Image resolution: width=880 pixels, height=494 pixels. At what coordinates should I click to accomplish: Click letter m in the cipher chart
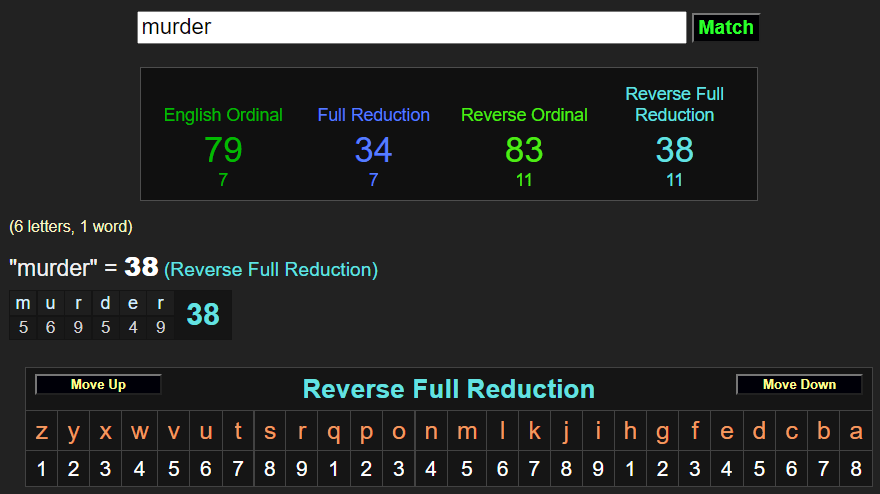(x=467, y=432)
